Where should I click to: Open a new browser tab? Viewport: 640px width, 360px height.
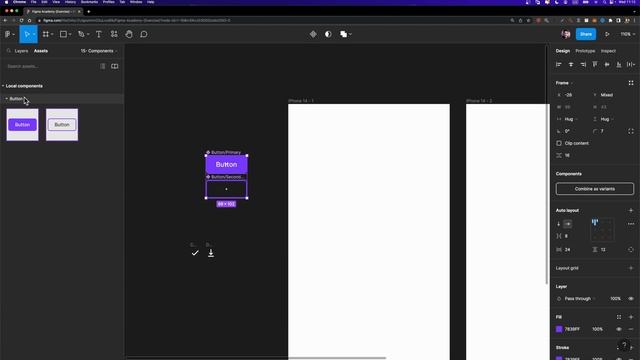pyautogui.click(x=89, y=11)
